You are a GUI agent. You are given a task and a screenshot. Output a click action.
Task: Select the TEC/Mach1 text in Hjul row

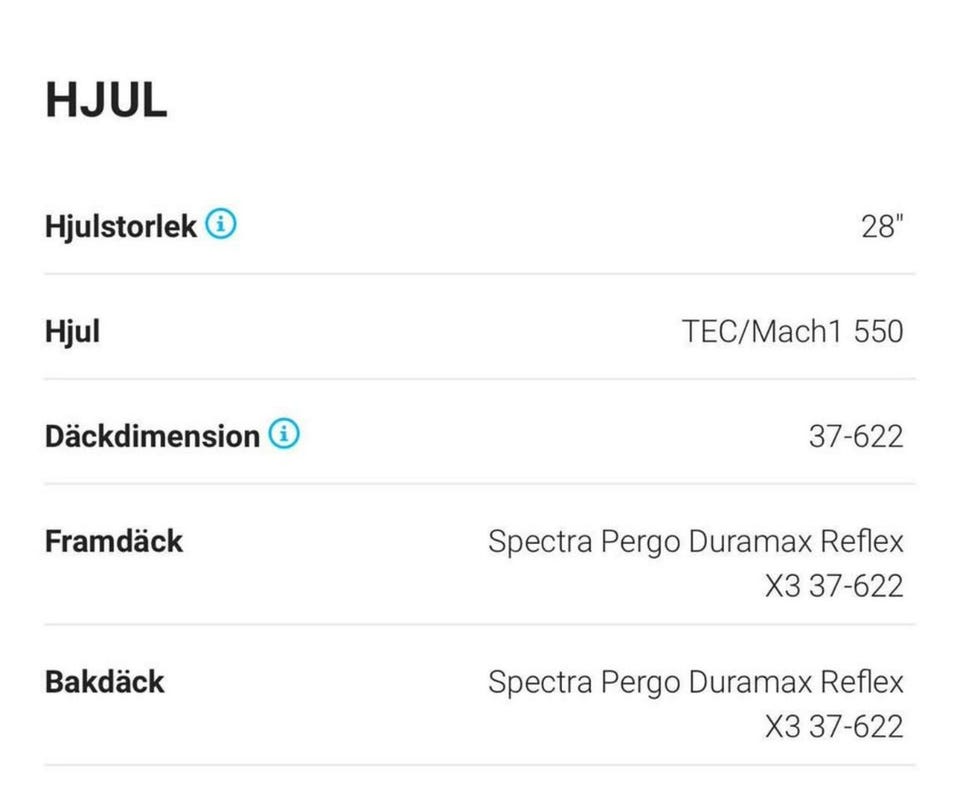tap(763, 331)
